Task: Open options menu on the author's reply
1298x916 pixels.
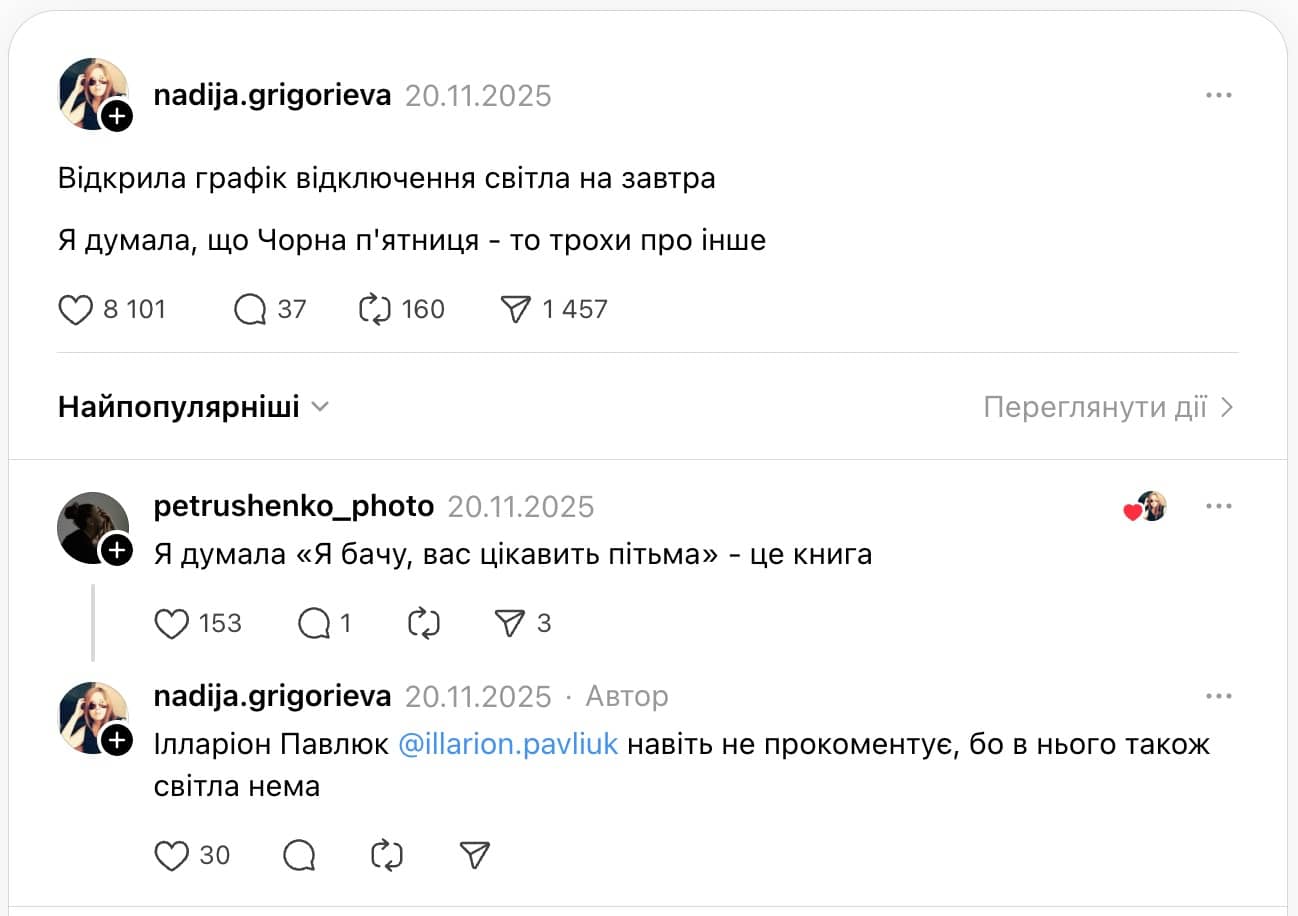Action: point(1219,695)
